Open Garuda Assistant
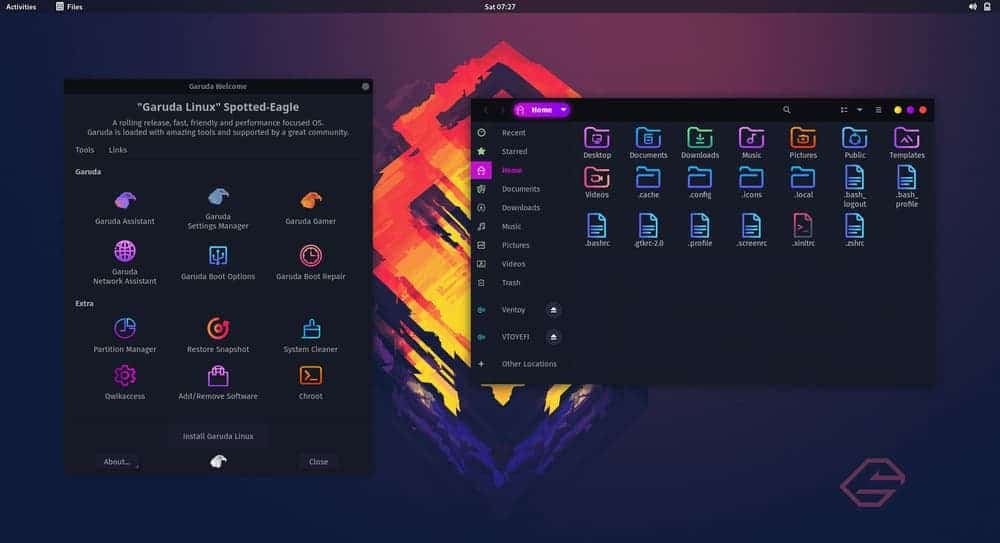 [124, 207]
